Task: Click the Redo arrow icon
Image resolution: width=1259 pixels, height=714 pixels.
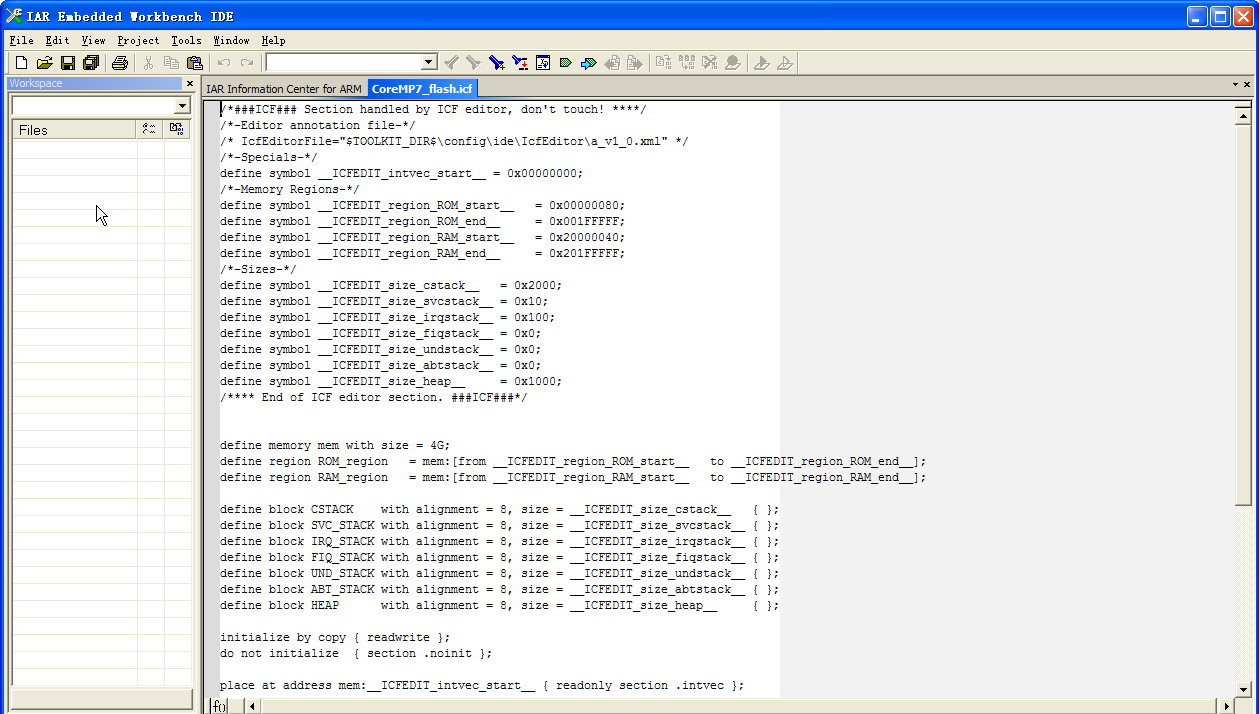Action: (x=247, y=63)
